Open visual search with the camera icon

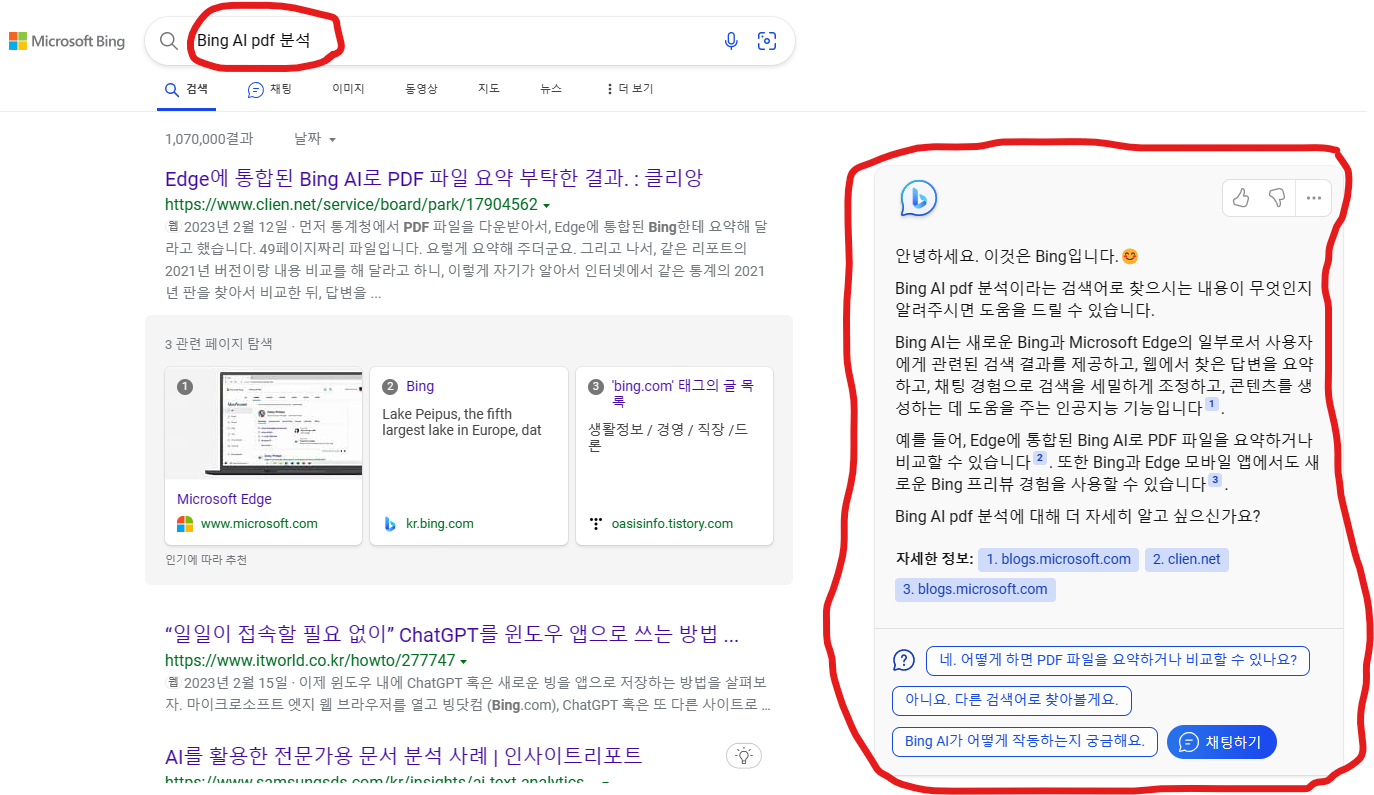(x=767, y=40)
